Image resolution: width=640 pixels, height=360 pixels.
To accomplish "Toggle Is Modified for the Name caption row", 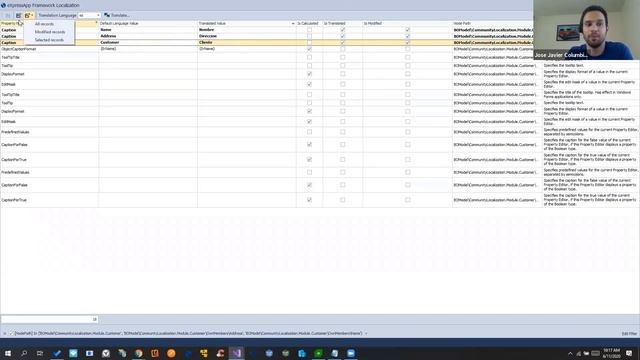I will tap(407, 30).
